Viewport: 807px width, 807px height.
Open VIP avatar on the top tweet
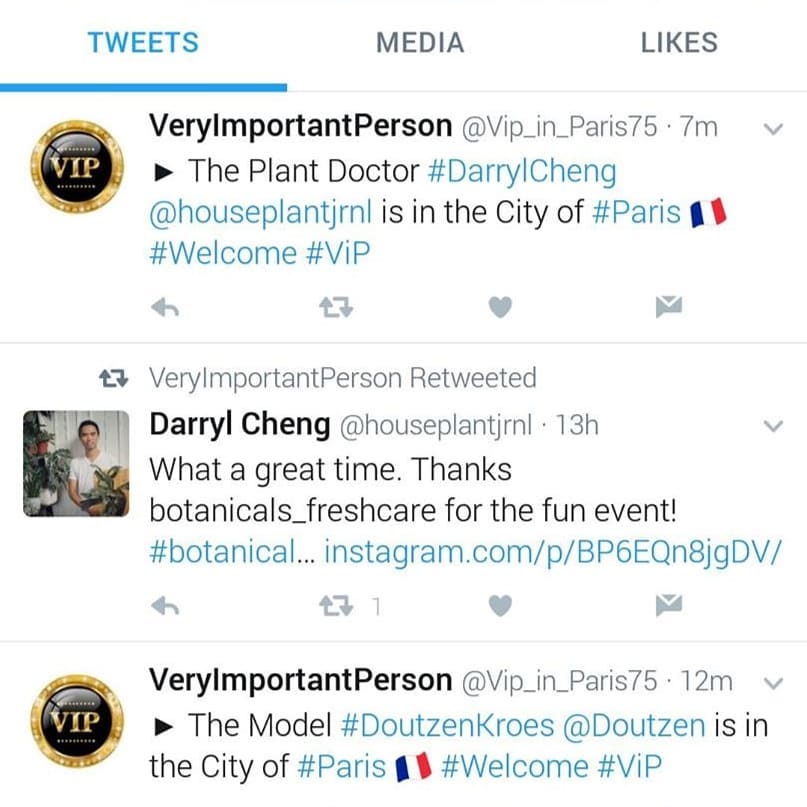coord(77,166)
